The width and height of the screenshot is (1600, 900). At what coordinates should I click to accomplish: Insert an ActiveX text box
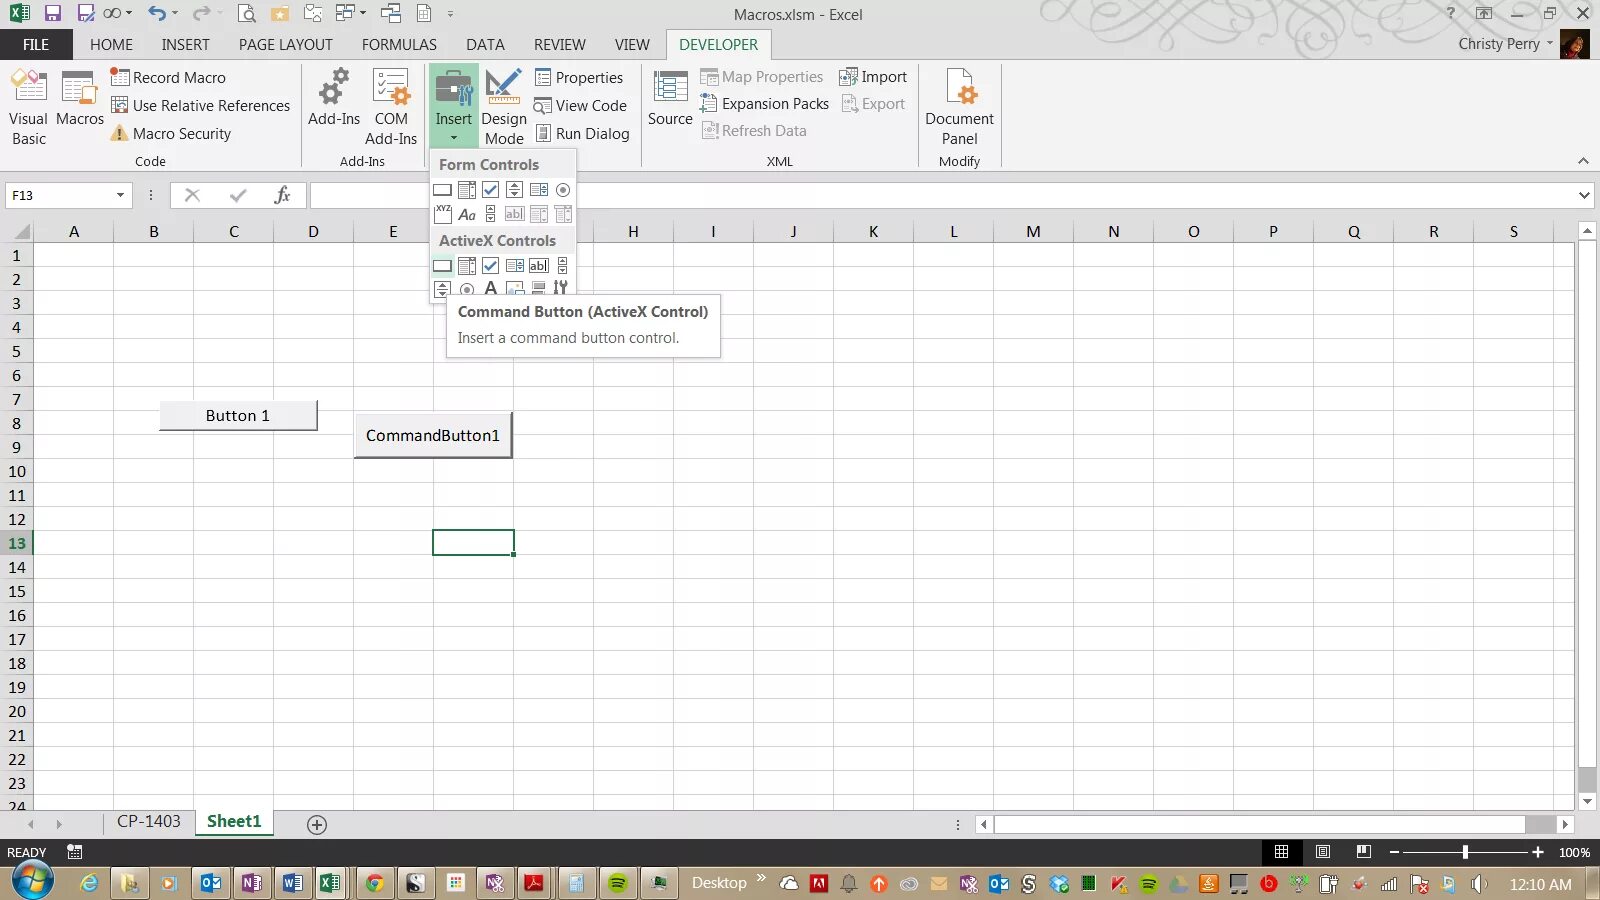click(x=538, y=266)
